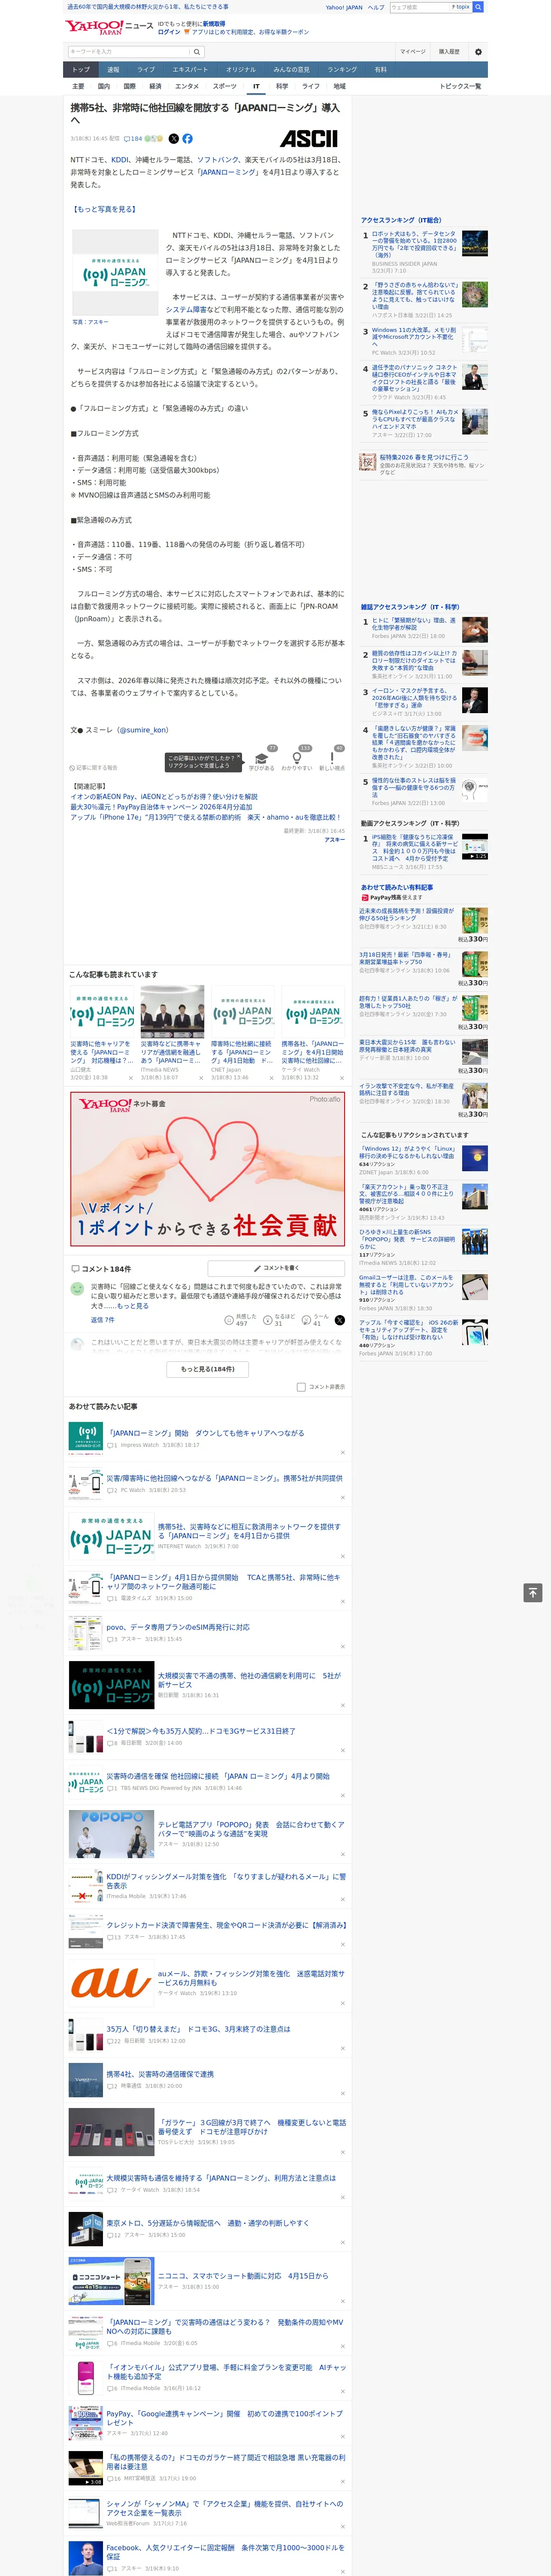The height and width of the screenshot is (2576, 551).
Task: Click the ログイン link in header
Action: click(x=169, y=32)
